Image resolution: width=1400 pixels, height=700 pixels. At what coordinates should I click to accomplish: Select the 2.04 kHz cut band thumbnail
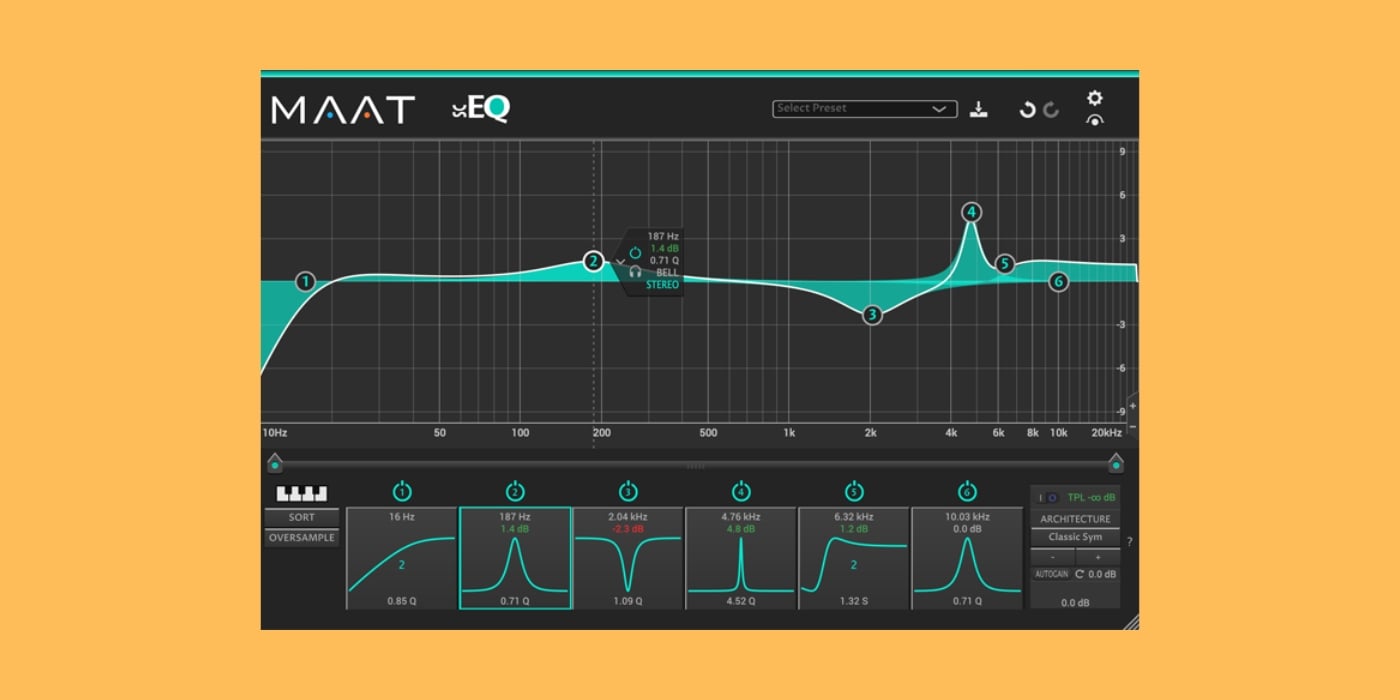[628, 558]
